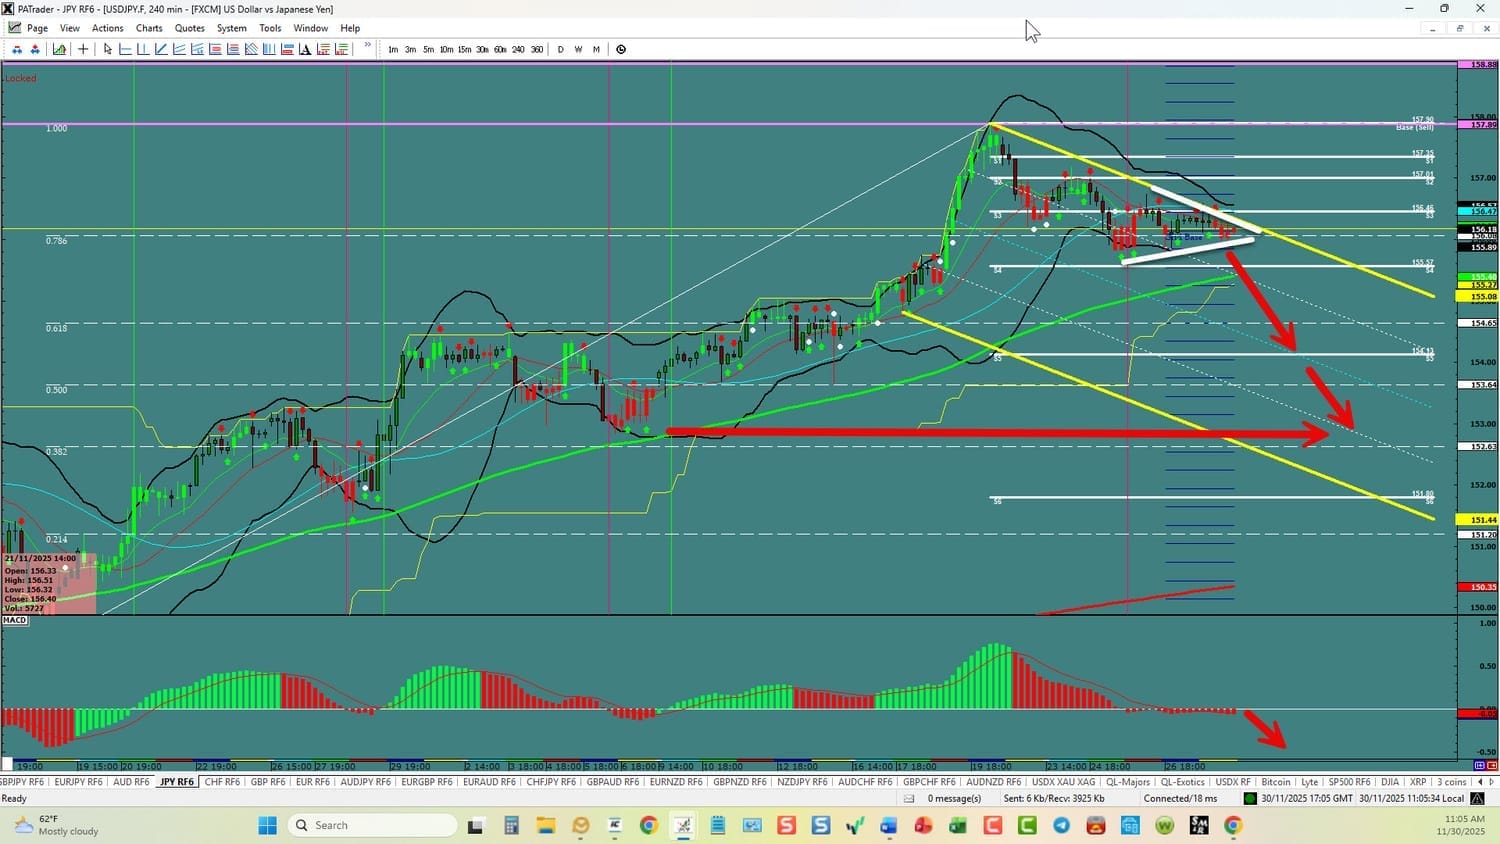Click the 158.88 price label on axis

click(x=1478, y=64)
